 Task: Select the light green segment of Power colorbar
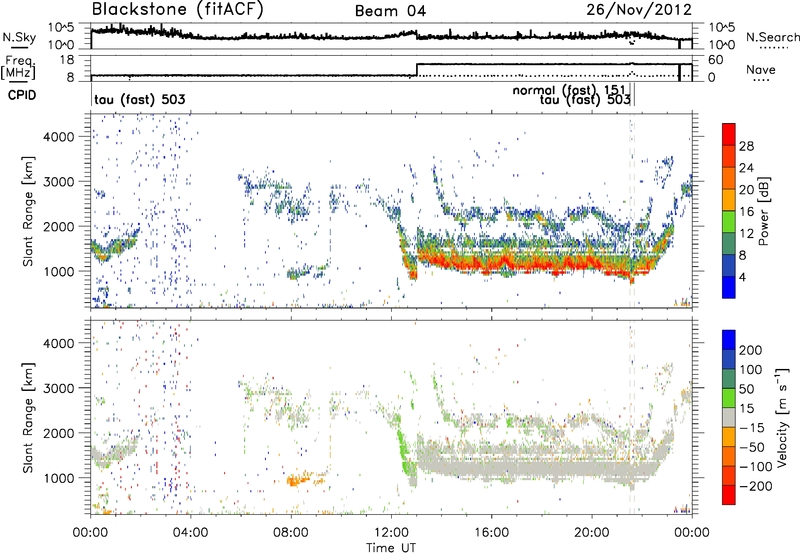click(729, 222)
